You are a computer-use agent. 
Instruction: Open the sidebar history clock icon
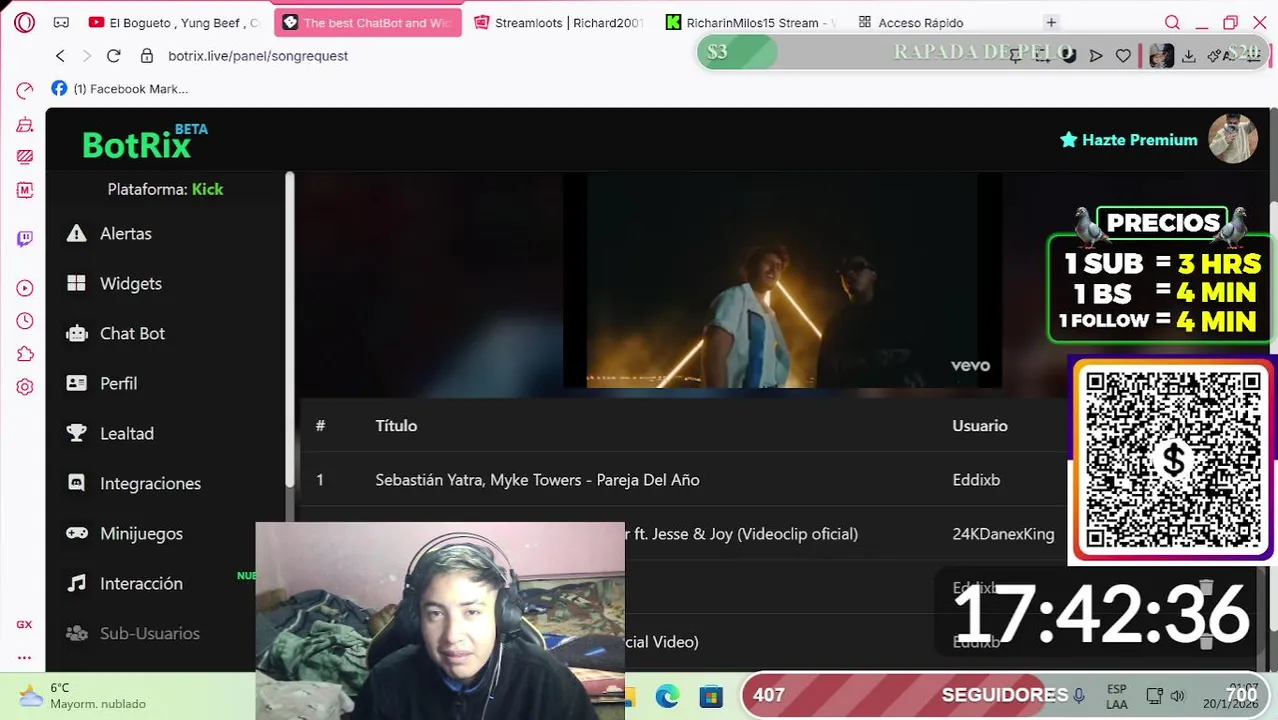click(x=25, y=321)
